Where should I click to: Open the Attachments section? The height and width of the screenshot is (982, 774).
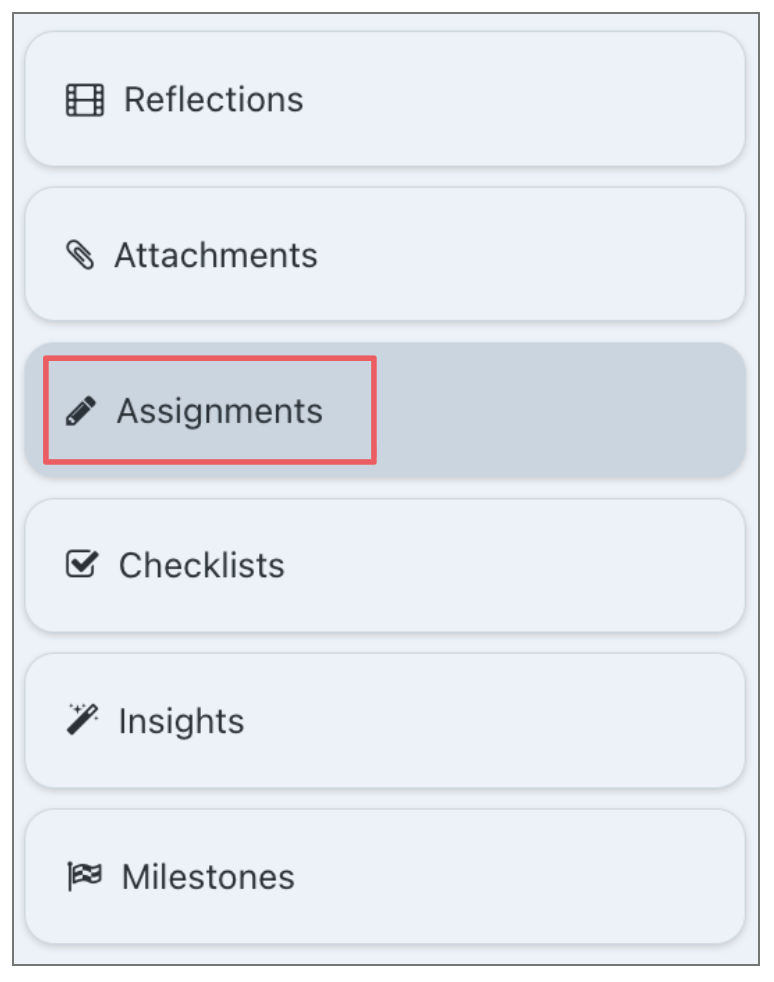point(385,254)
